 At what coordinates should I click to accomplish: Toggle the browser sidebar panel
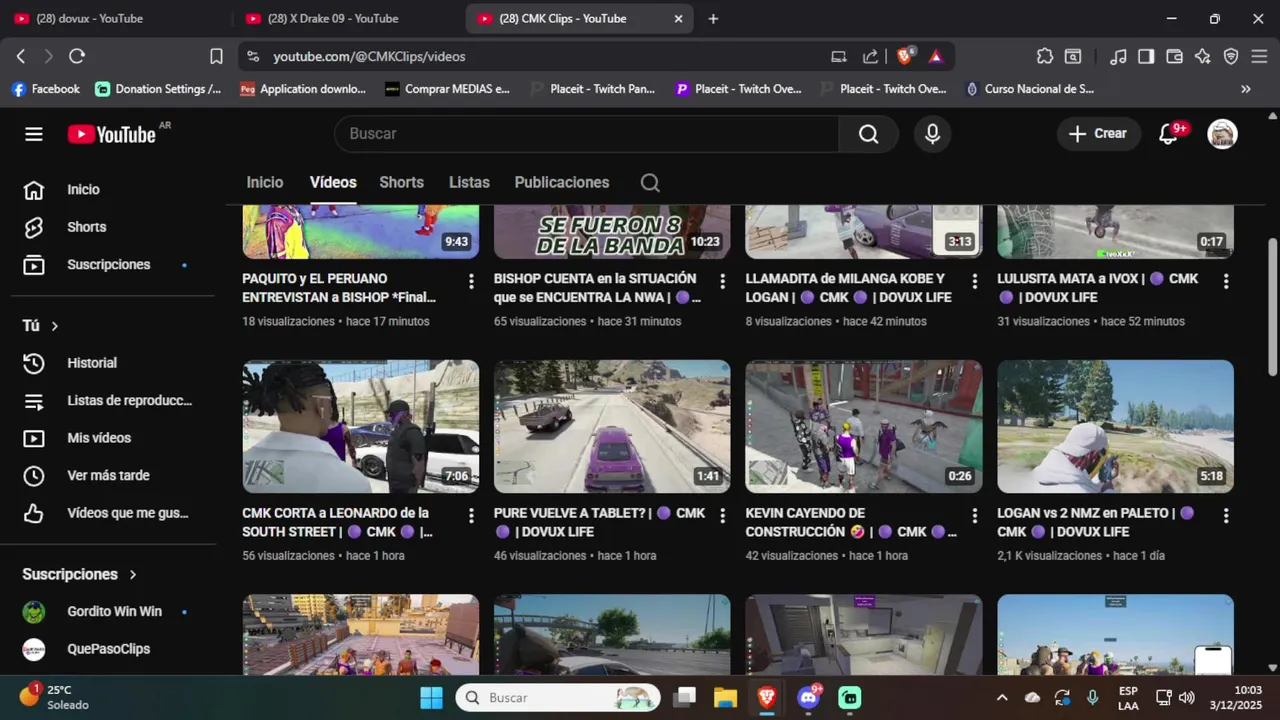(1146, 57)
